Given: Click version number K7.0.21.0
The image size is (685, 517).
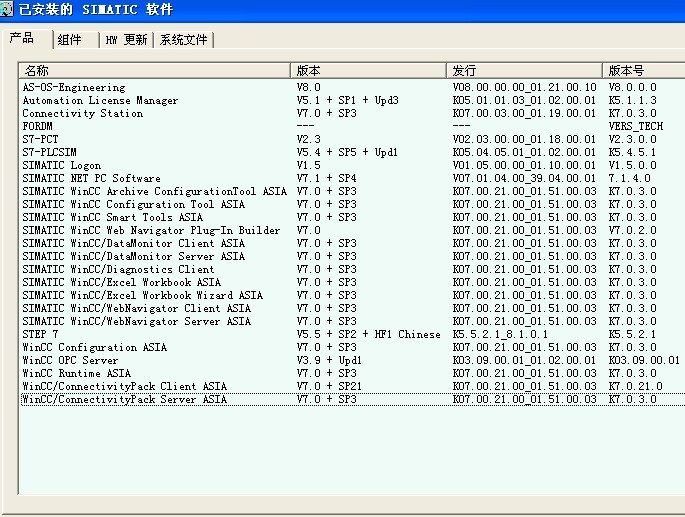Looking at the screenshot, I should coord(636,386).
